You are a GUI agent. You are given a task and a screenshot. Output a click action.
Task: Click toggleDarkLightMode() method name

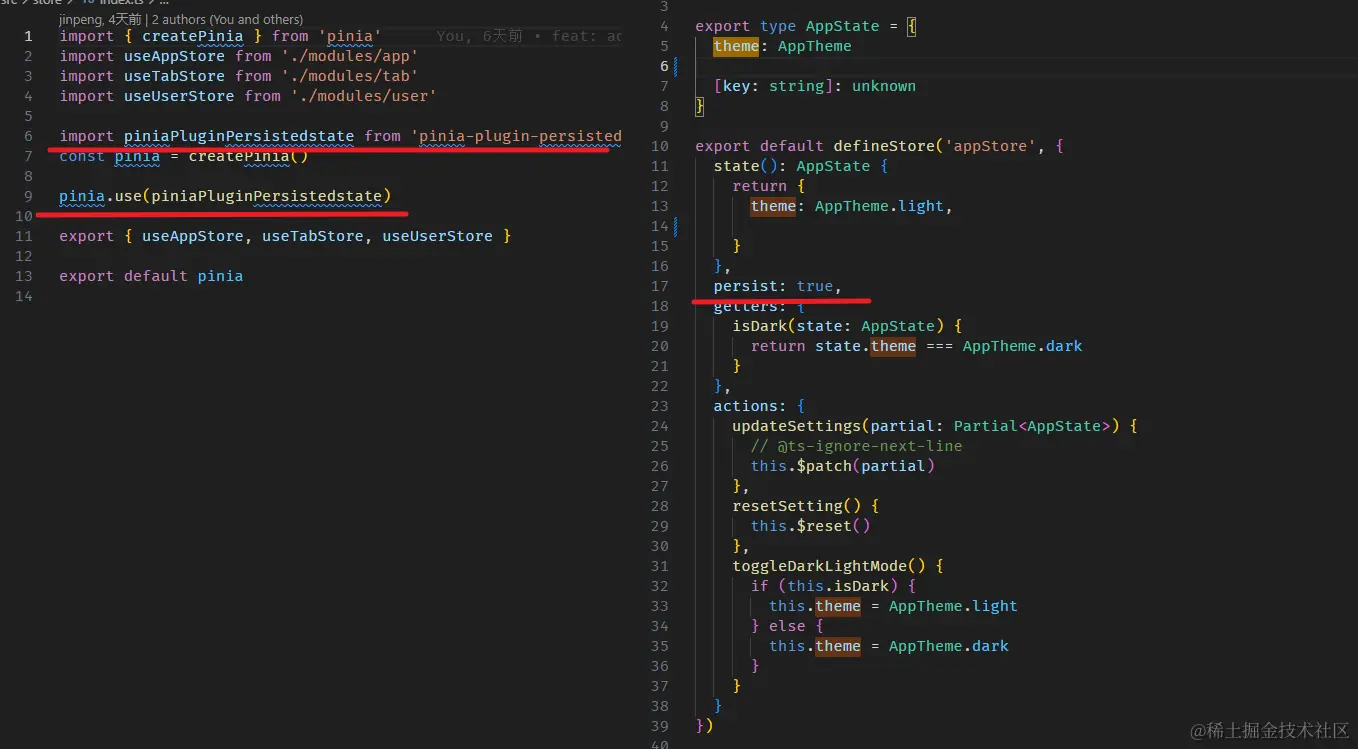[x=828, y=566]
